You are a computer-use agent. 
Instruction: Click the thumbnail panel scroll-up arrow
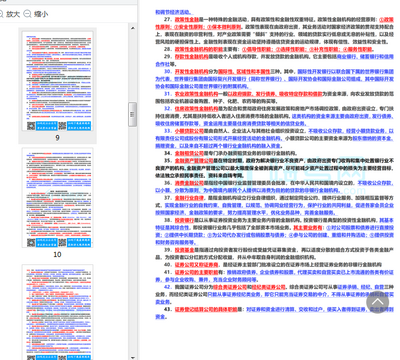(x=133, y=28)
